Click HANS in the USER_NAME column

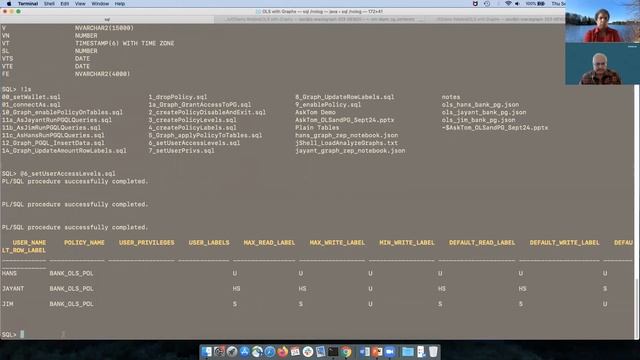coord(9,273)
